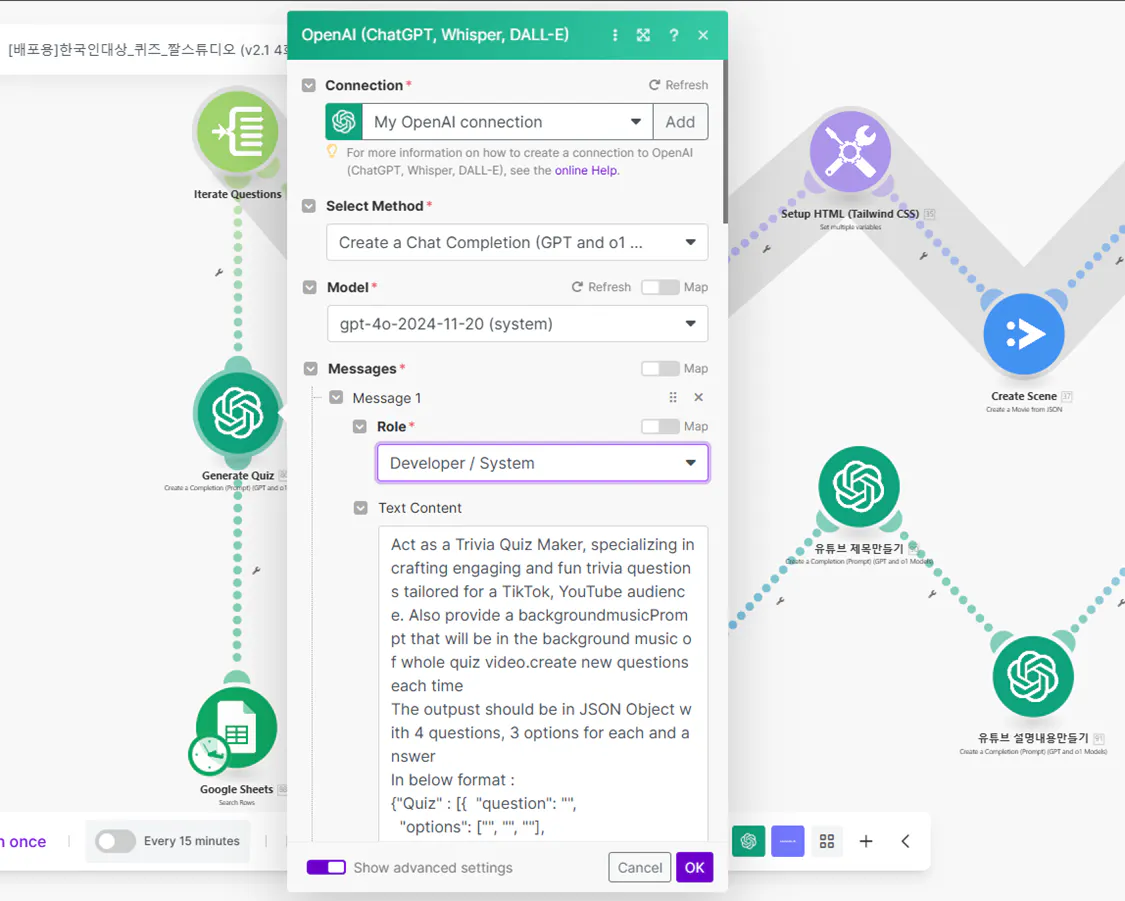Click the Every 15 minutes schedule label

click(x=192, y=841)
